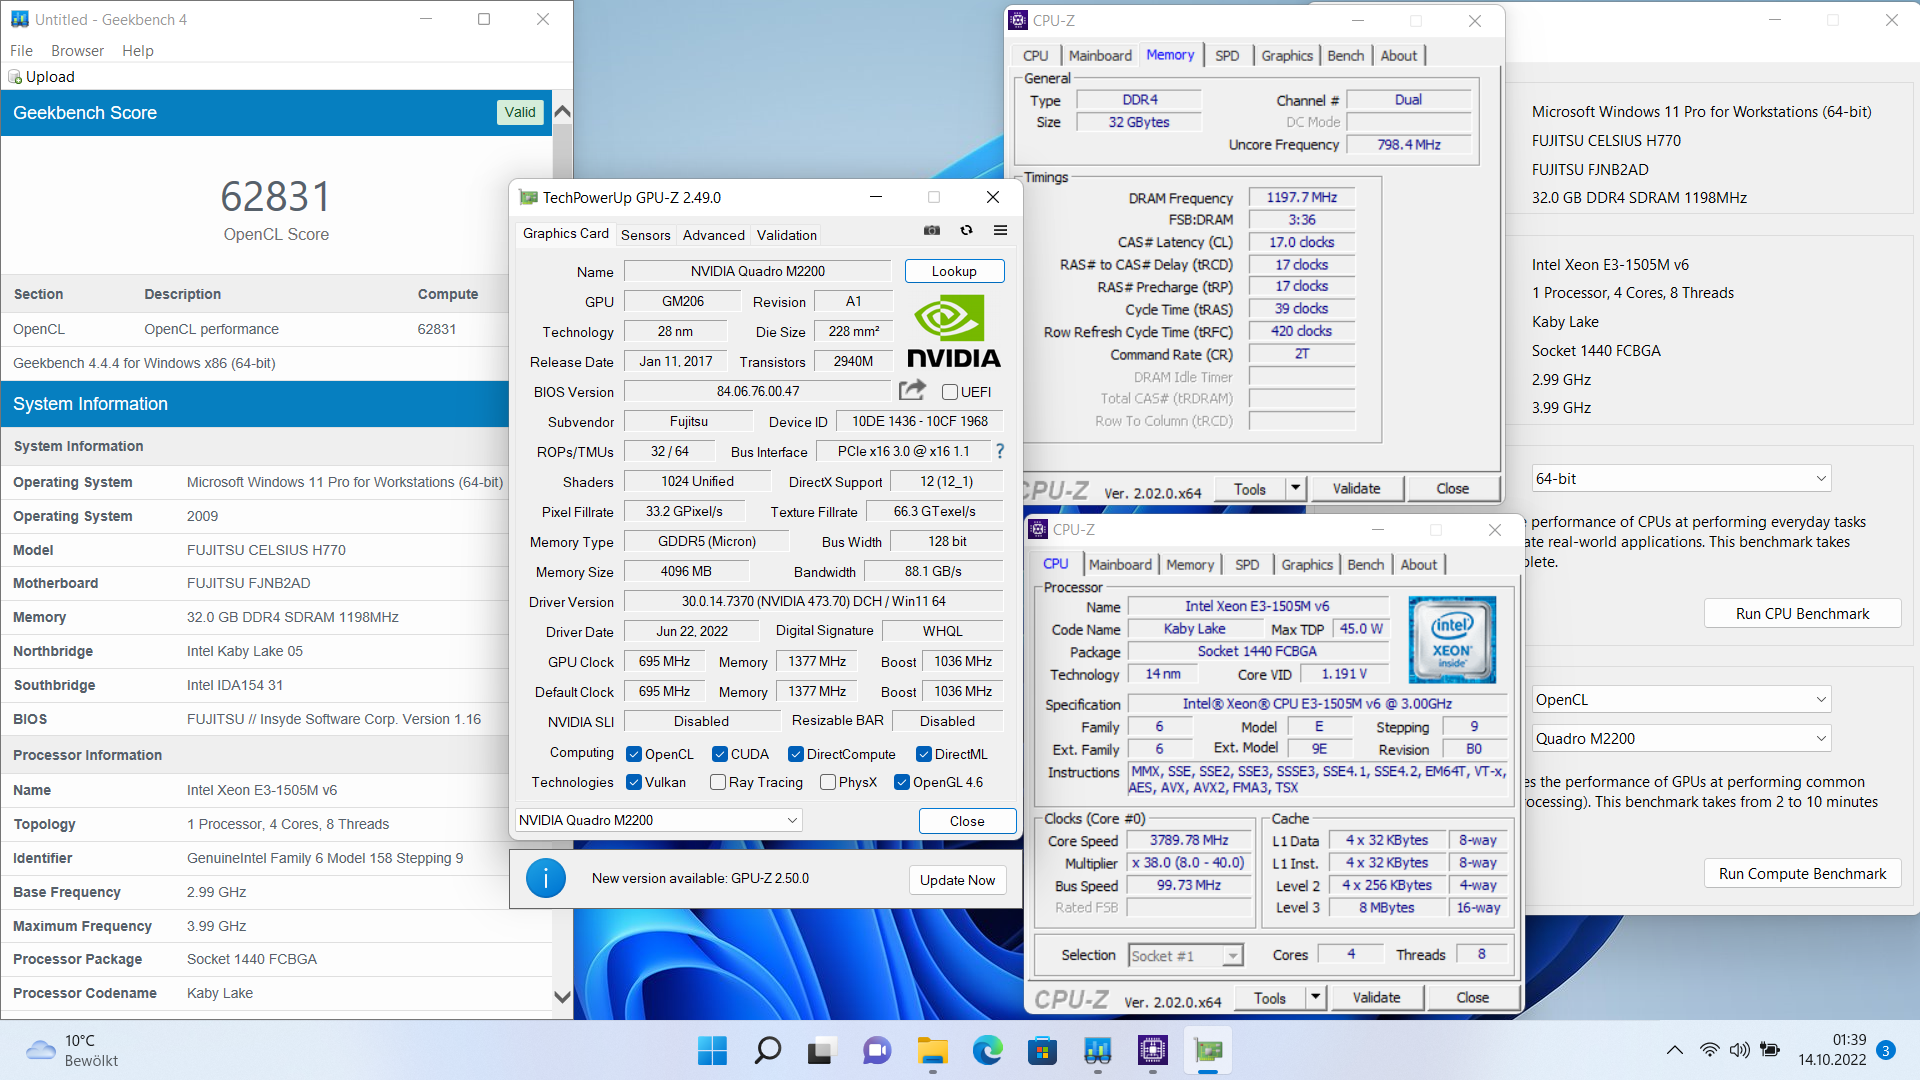Toggle the Vulkan checkbox
1920x1080 pixels.
coord(634,782)
